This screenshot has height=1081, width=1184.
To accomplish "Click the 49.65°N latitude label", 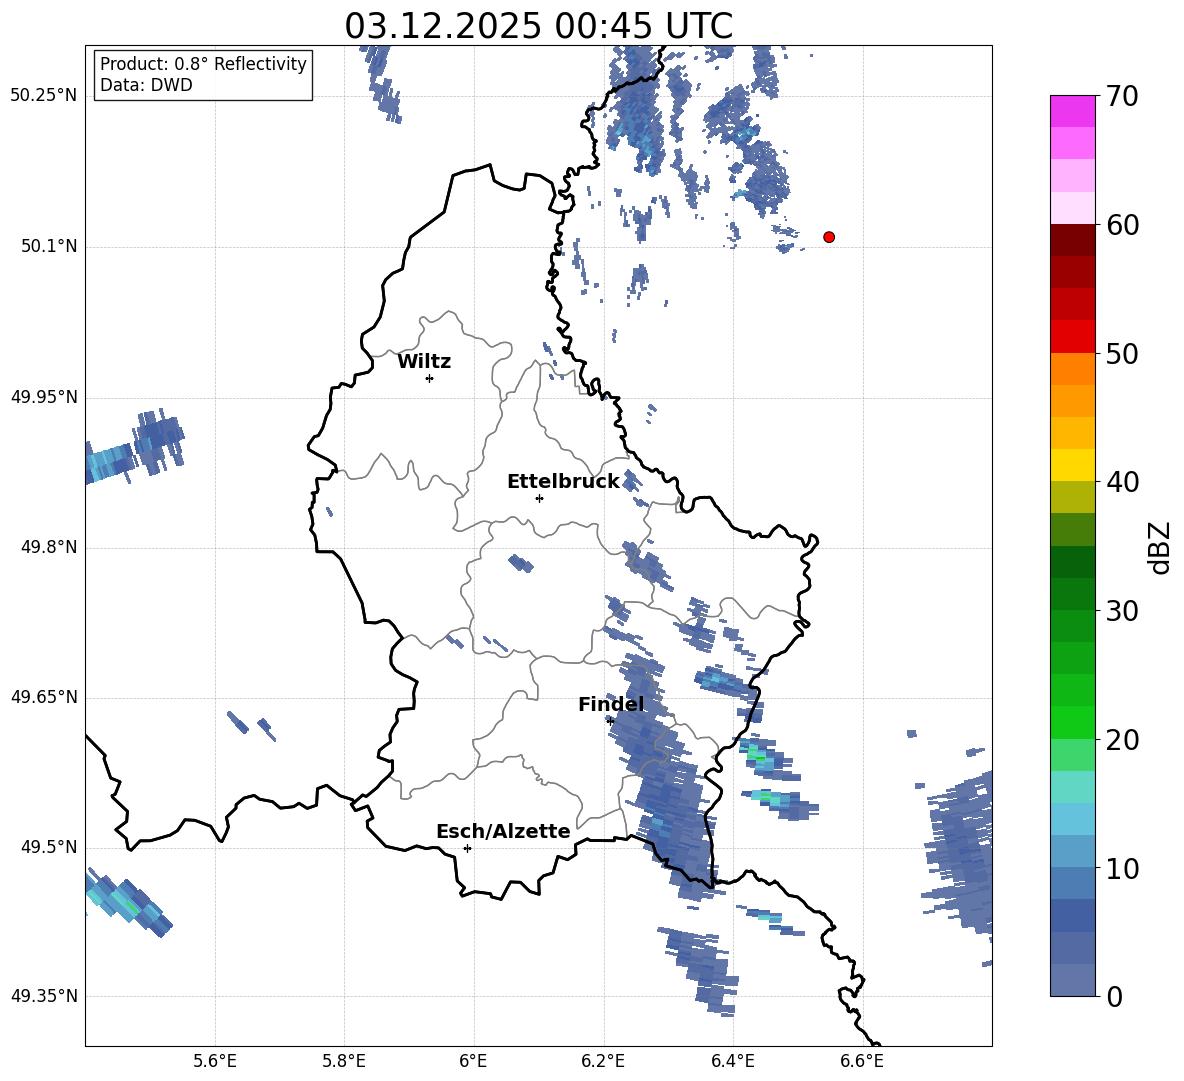I will [44, 697].
